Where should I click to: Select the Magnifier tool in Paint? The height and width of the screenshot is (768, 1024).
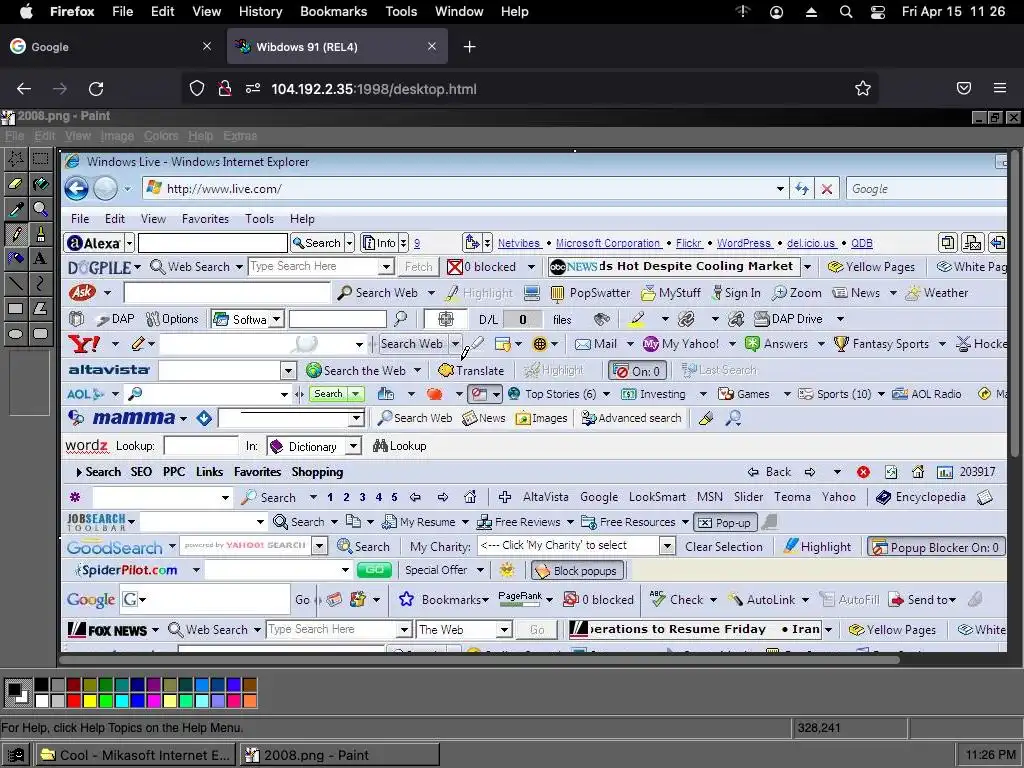click(x=40, y=208)
